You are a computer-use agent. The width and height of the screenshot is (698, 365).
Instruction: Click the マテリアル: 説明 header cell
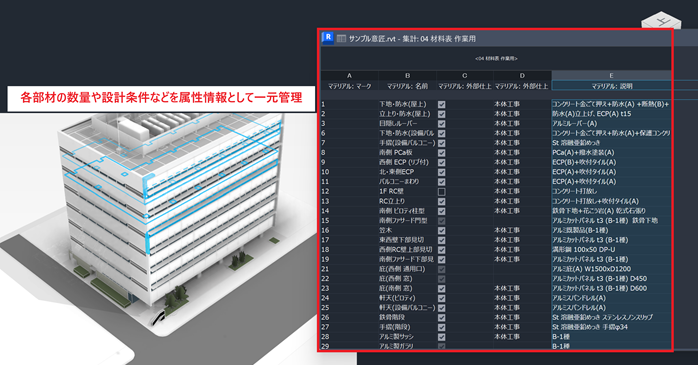tap(611, 86)
